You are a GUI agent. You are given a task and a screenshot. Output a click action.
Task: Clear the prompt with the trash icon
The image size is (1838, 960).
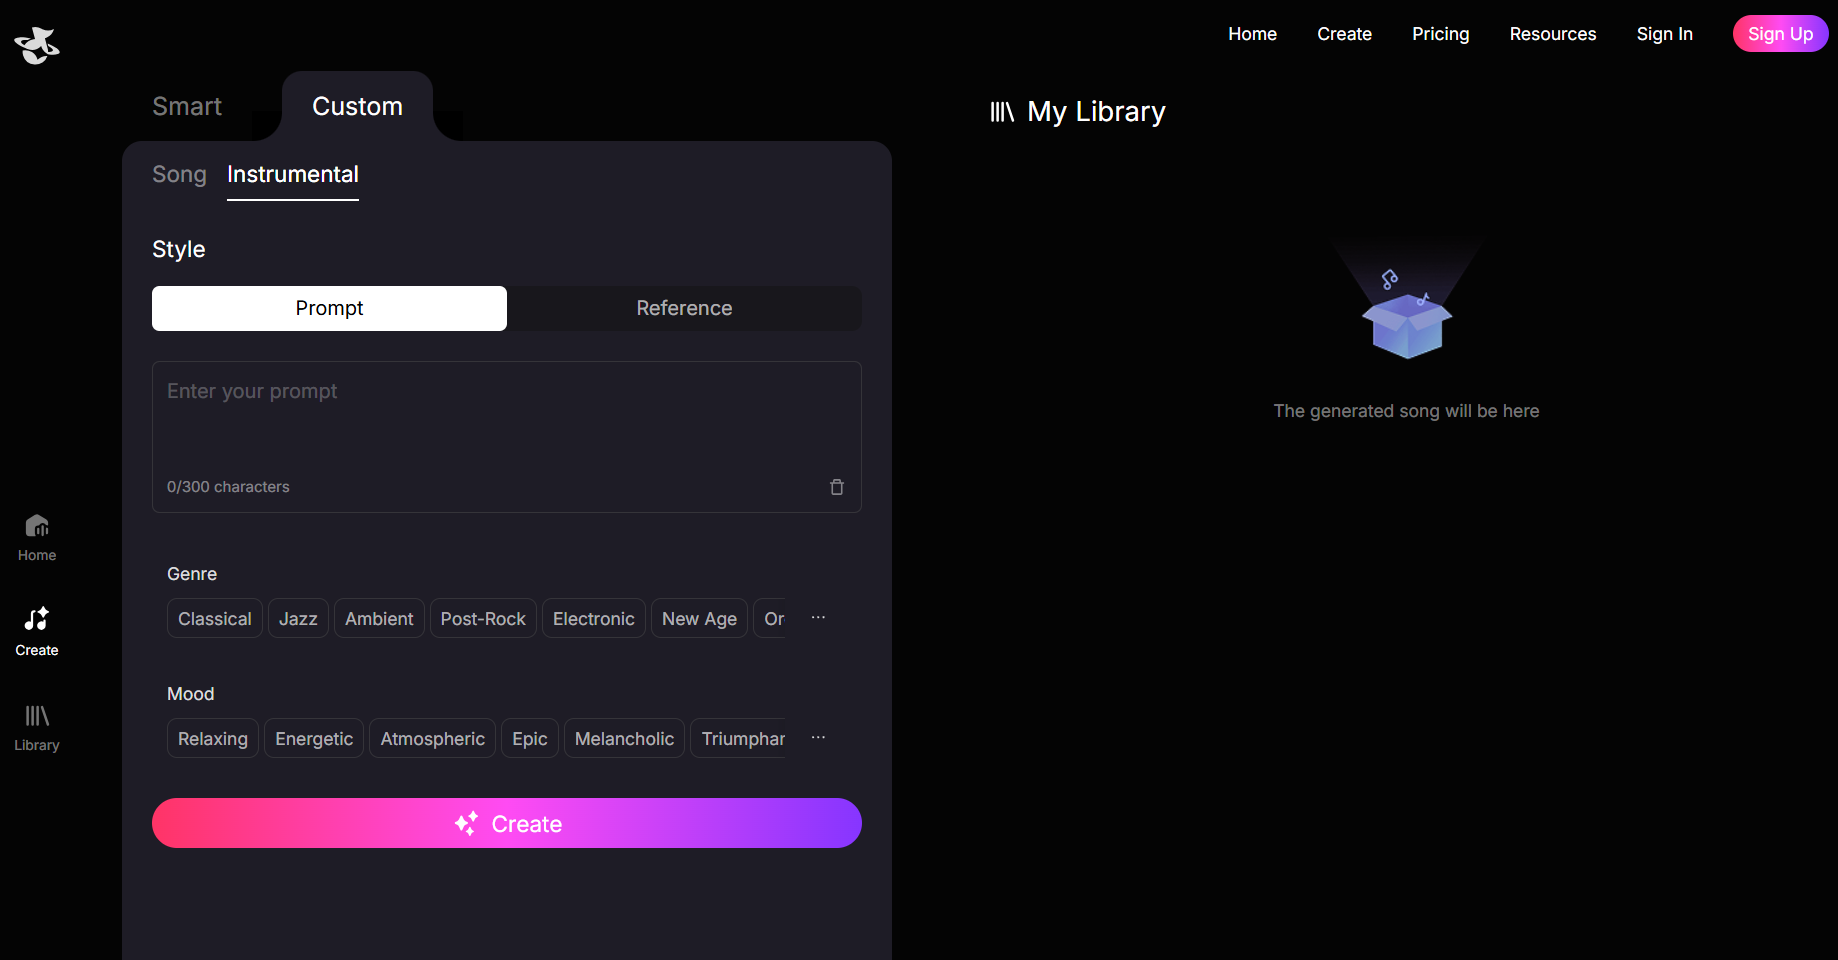point(837,487)
